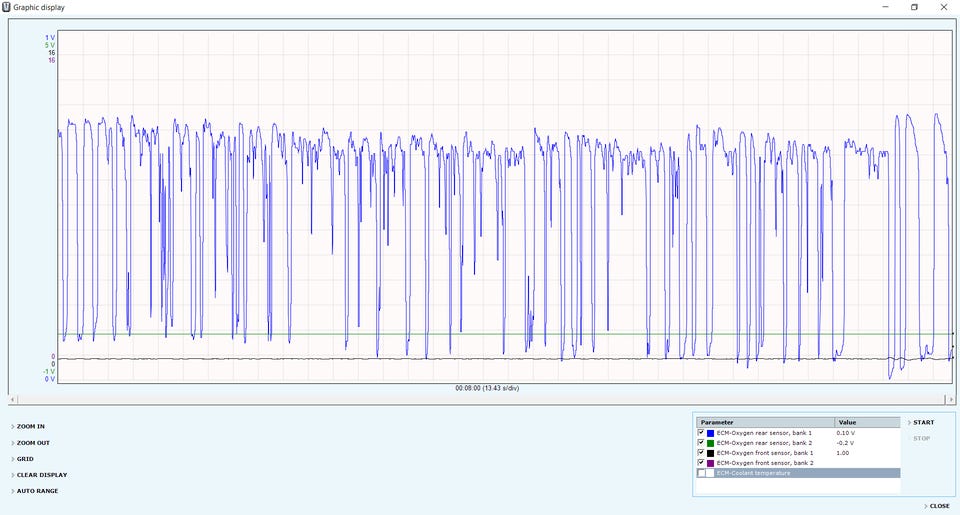This screenshot has width=960, height=515.
Task: Uncheck Oxygen rear sensor bank 2 checkbox
Action: pyautogui.click(x=701, y=442)
